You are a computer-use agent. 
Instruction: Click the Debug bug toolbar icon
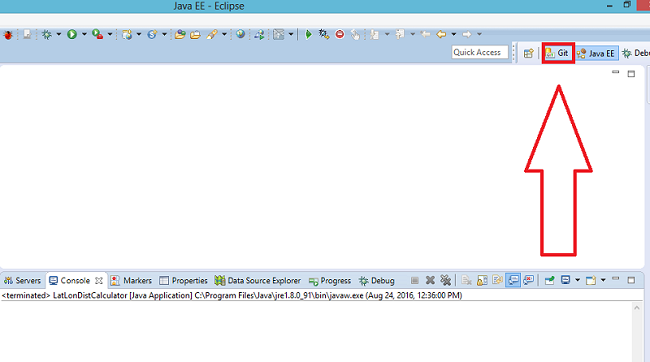point(46,34)
